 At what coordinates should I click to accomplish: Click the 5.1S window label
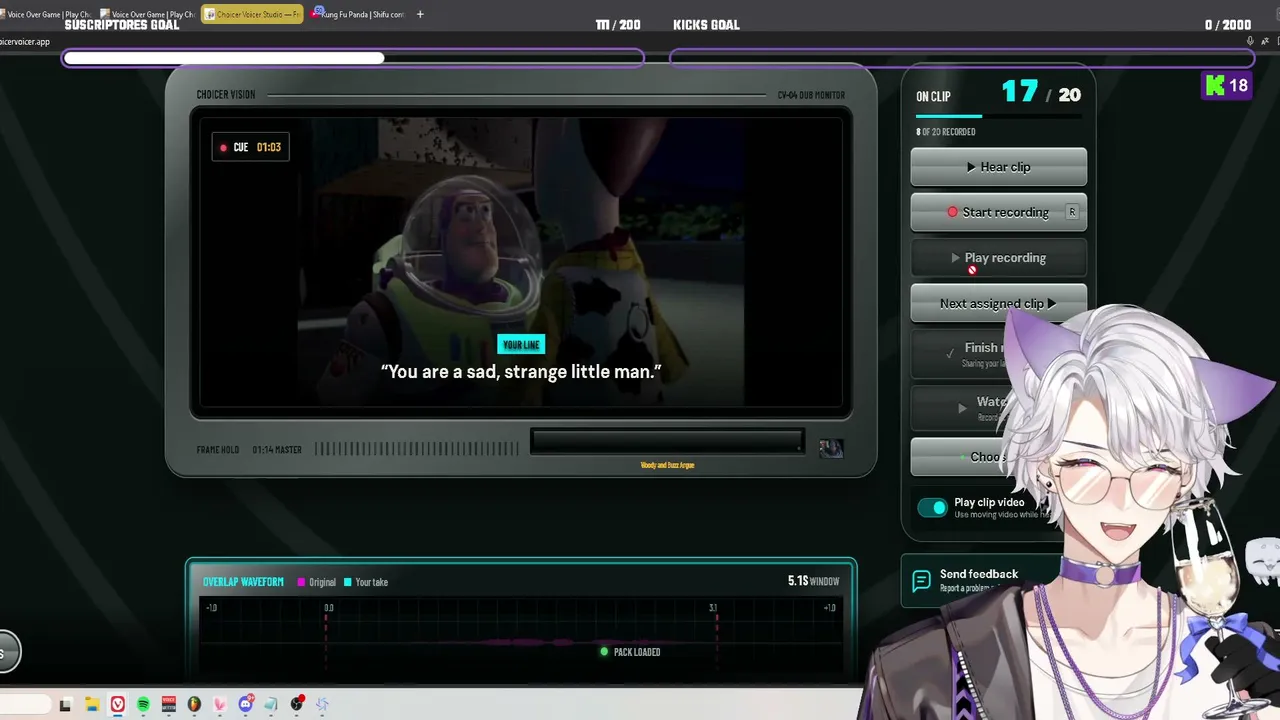pyautogui.click(x=813, y=581)
